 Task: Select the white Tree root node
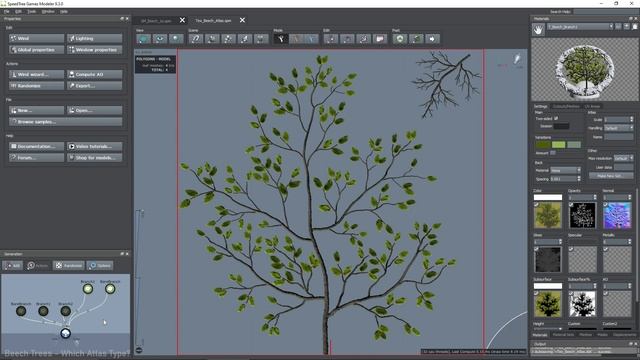click(65, 333)
